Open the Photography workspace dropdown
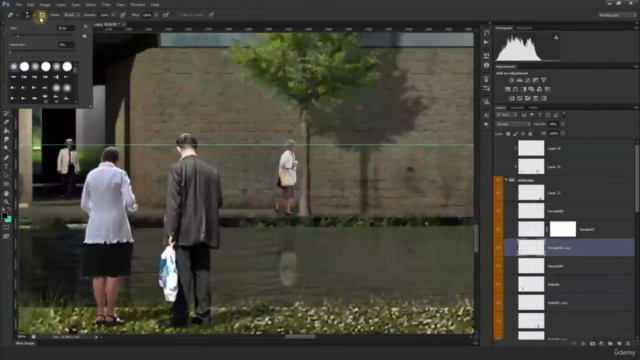 [x=618, y=15]
